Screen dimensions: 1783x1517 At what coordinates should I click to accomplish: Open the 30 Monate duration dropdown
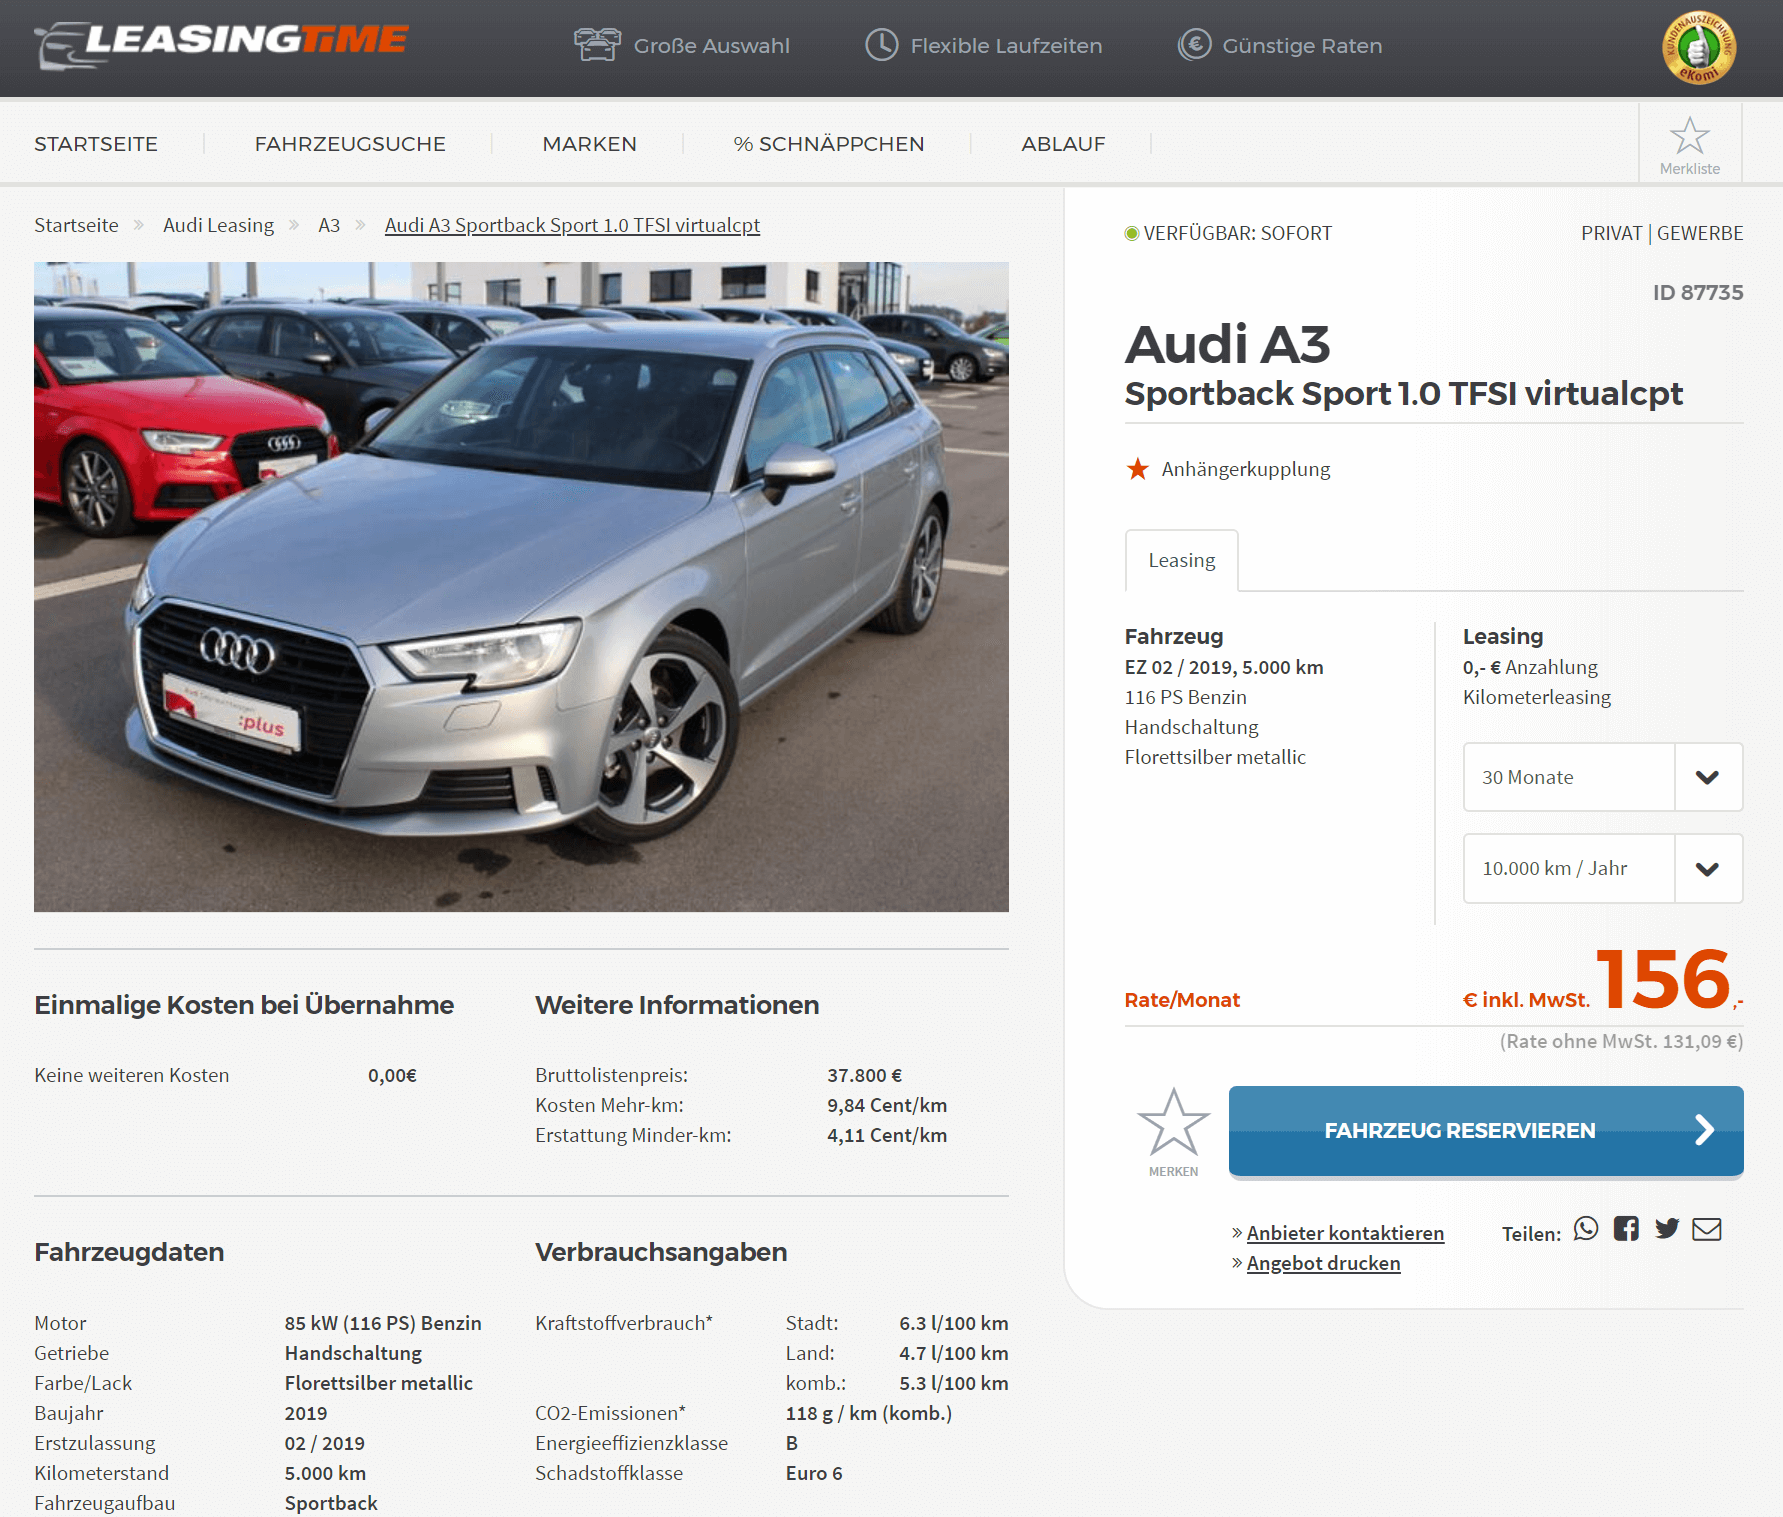pos(1603,777)
